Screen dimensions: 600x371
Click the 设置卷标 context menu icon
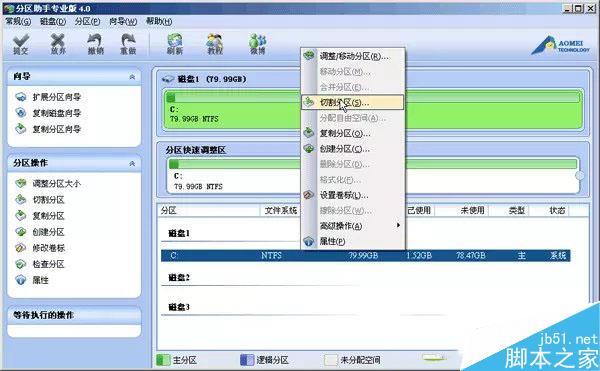point(309,195)
